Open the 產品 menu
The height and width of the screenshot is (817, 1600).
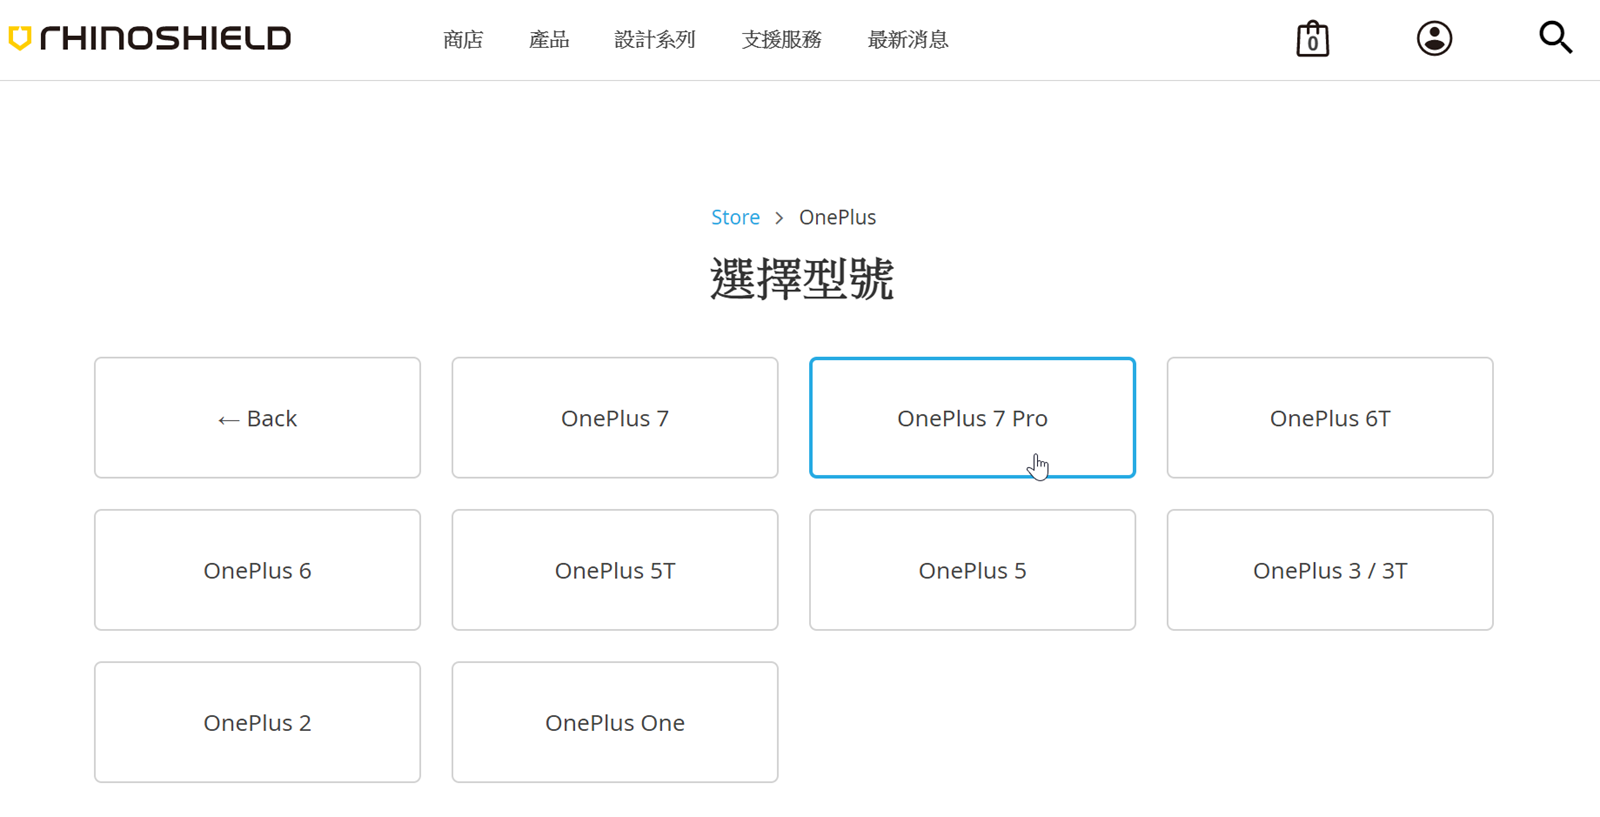point(549,40)
